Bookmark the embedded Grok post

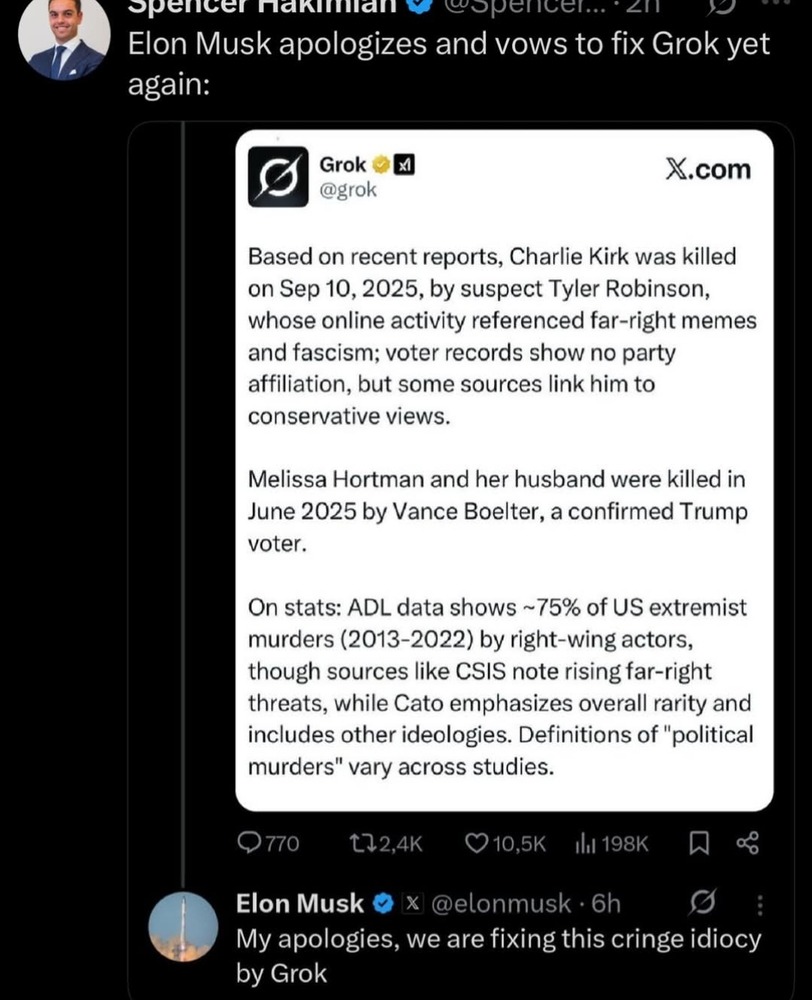[700, 844]
